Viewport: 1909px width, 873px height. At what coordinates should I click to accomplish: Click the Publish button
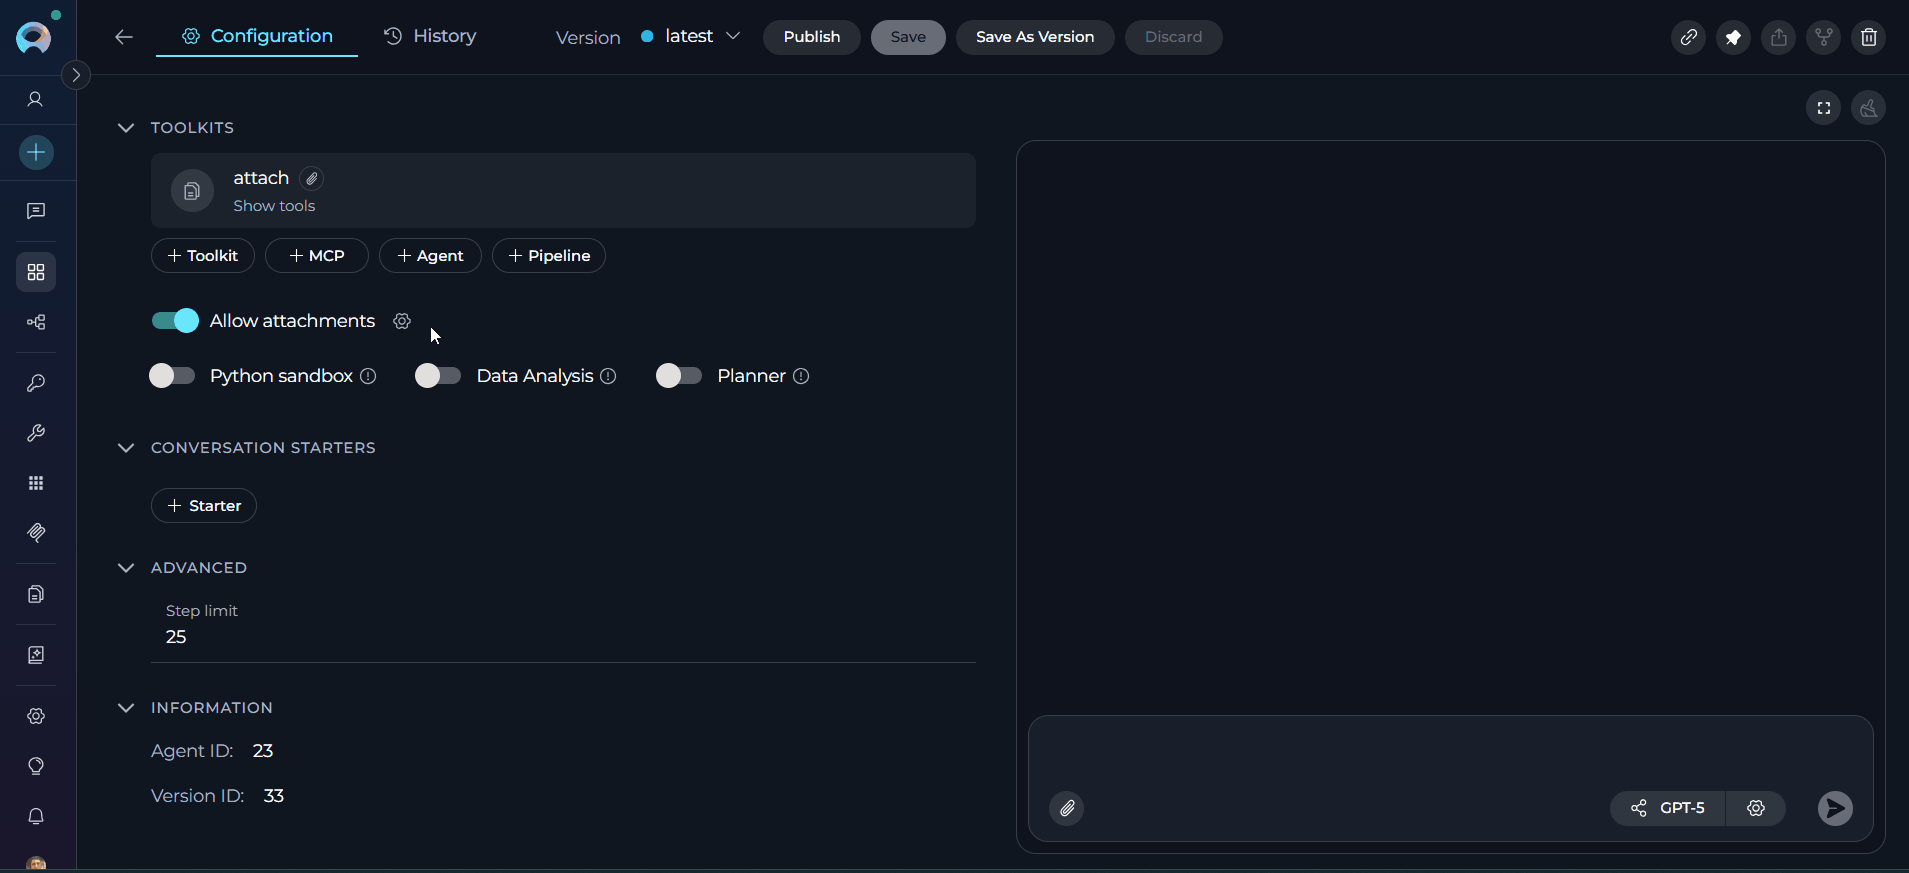(x=811, y=37)
